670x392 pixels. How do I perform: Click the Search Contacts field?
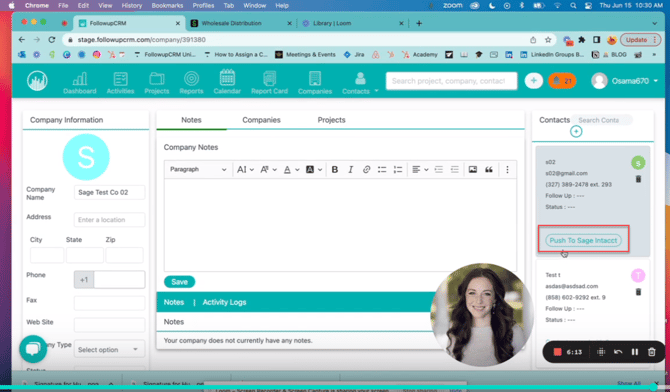(602, 120)
